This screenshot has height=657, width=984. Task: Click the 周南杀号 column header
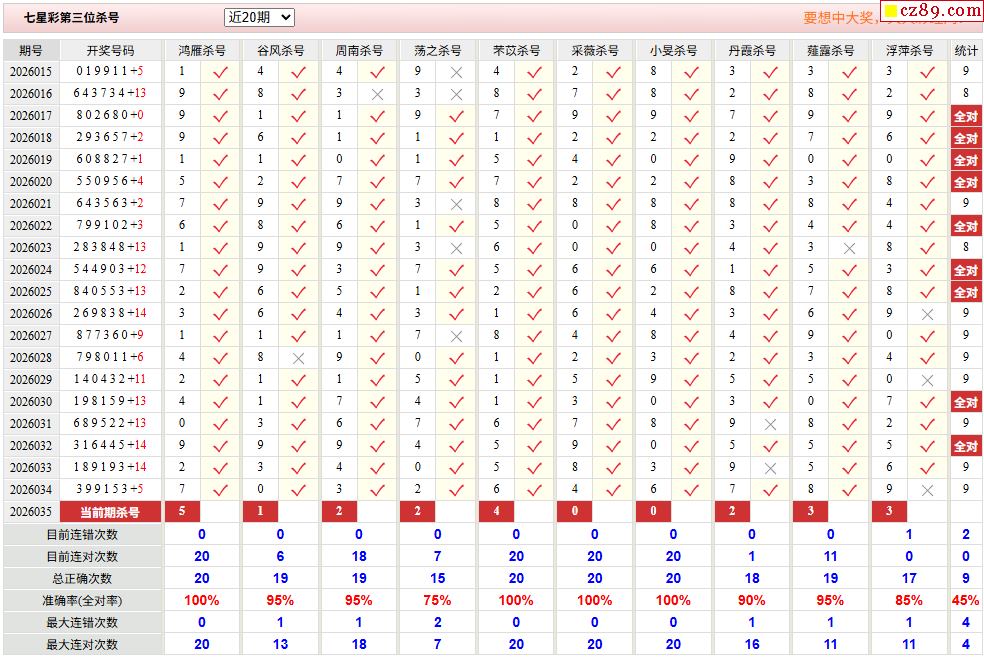point(359,50)
